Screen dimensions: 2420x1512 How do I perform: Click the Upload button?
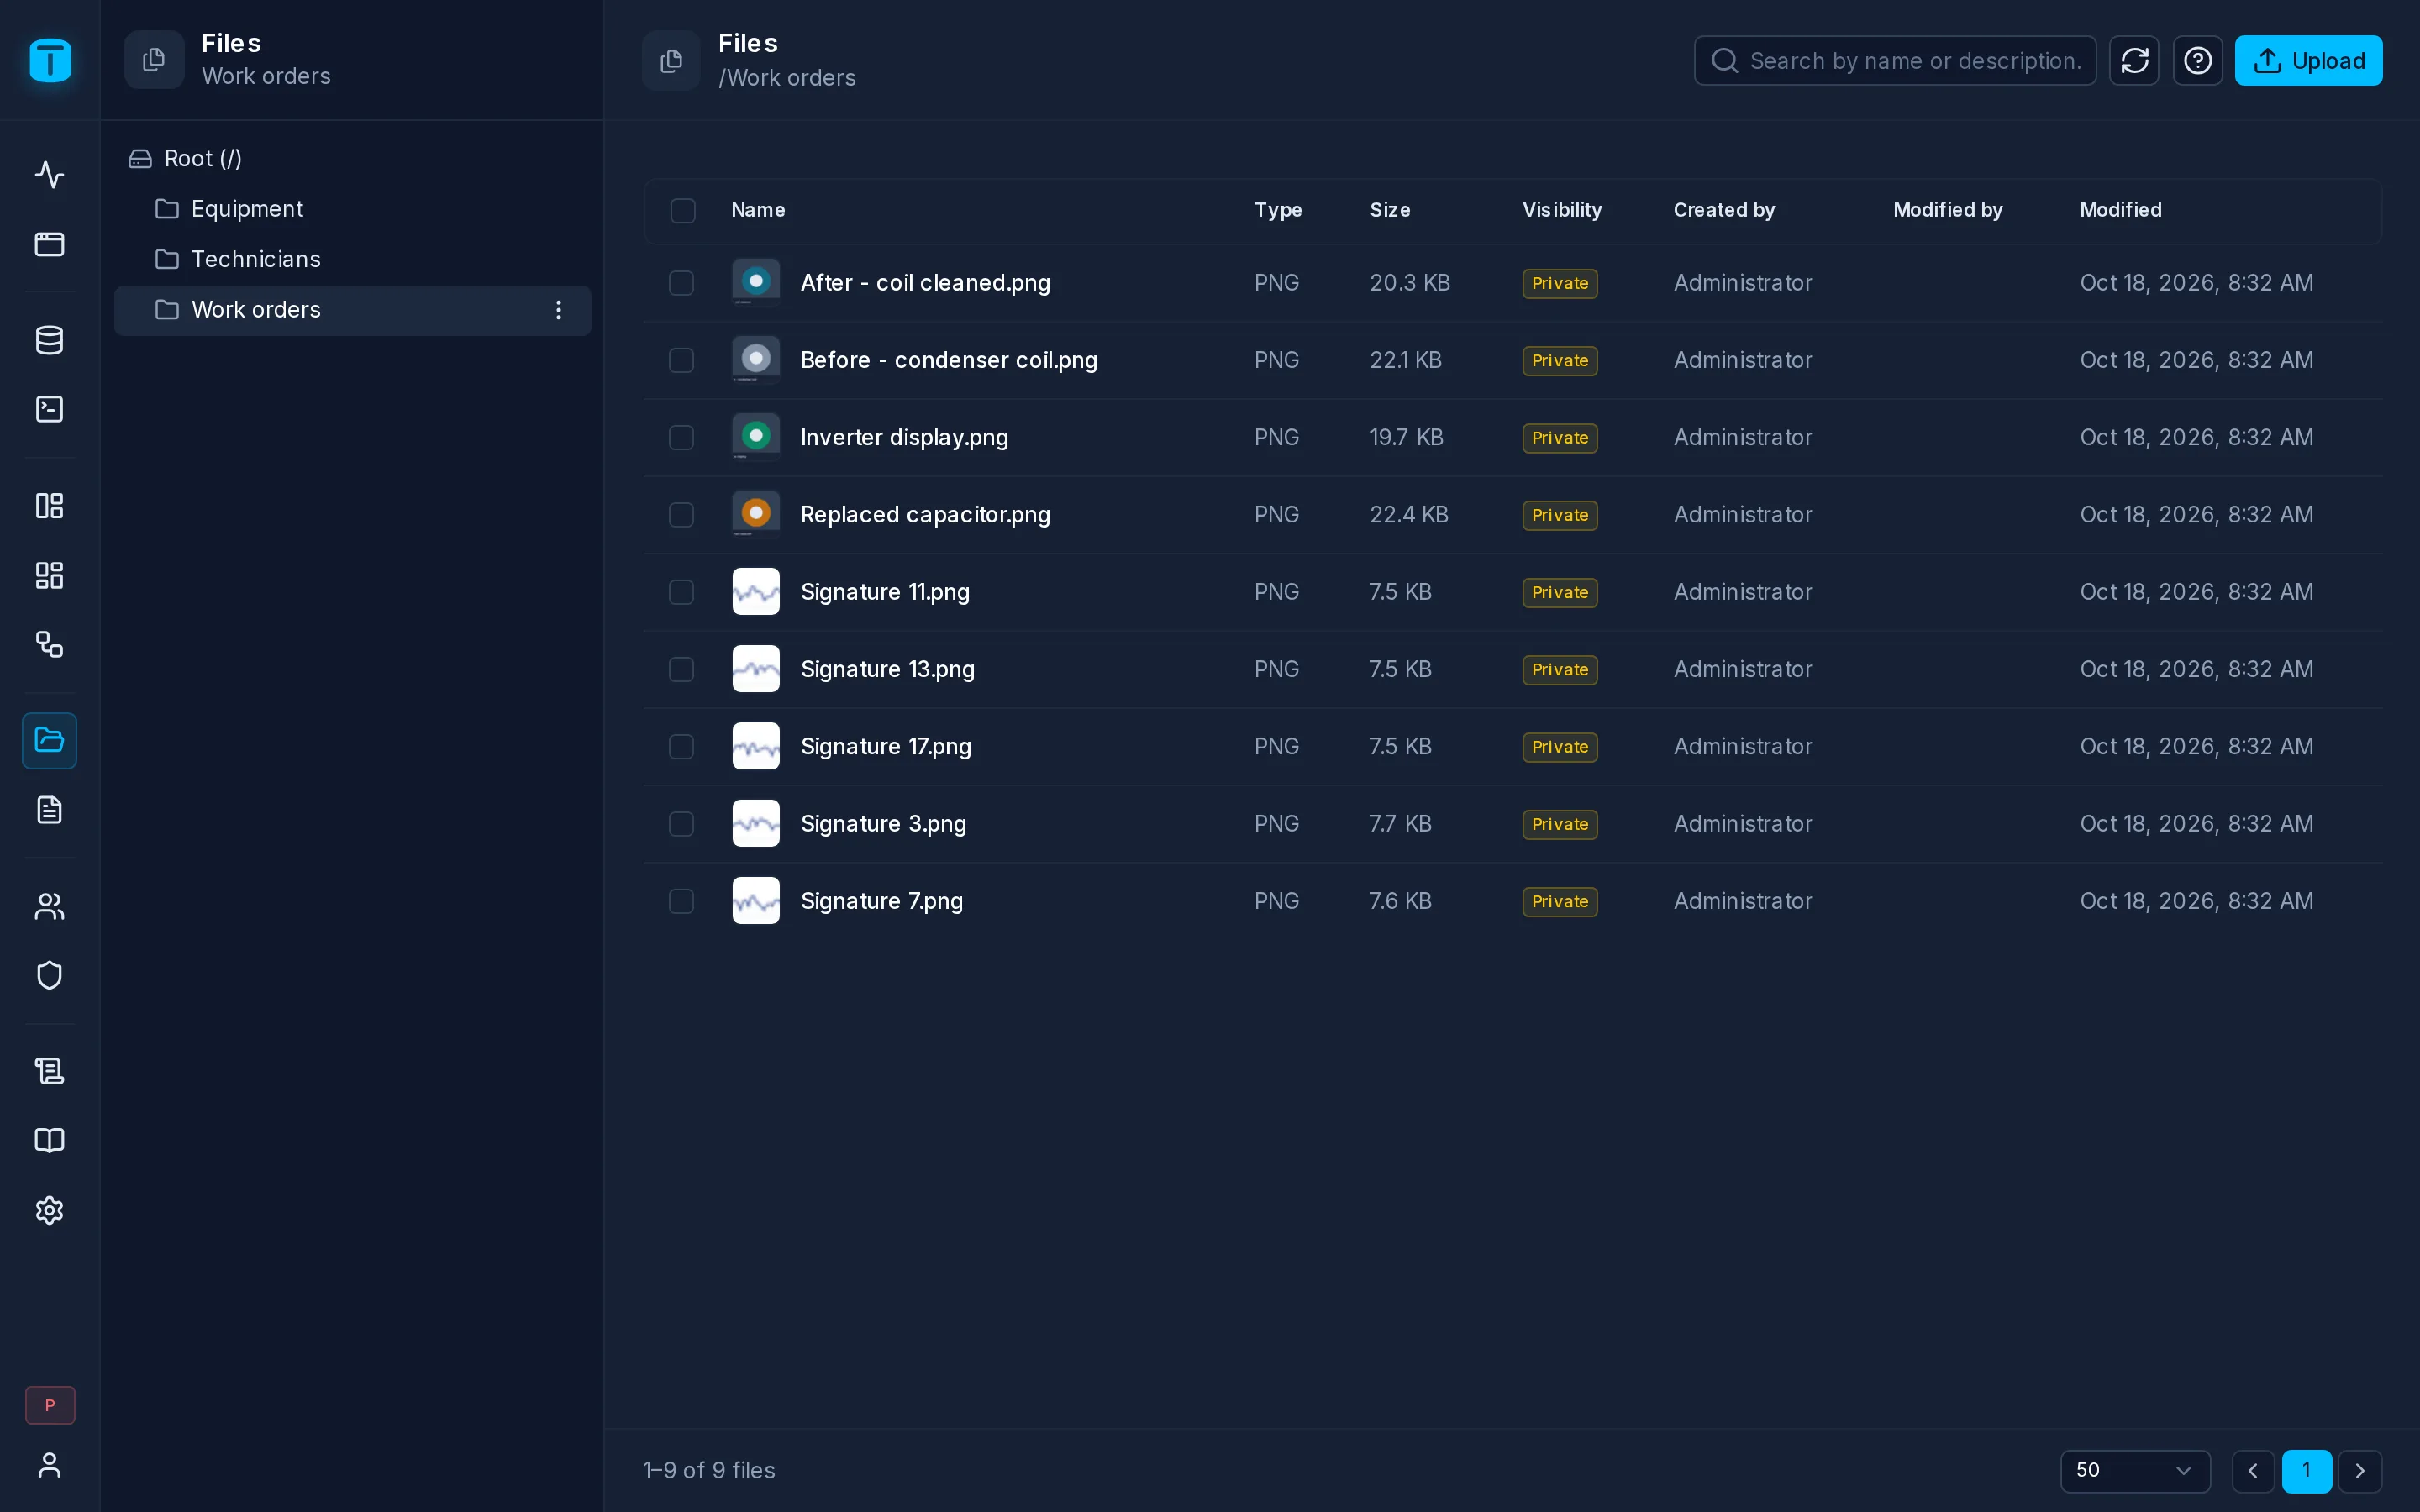pyautogui.click(x=2308, y=61)
